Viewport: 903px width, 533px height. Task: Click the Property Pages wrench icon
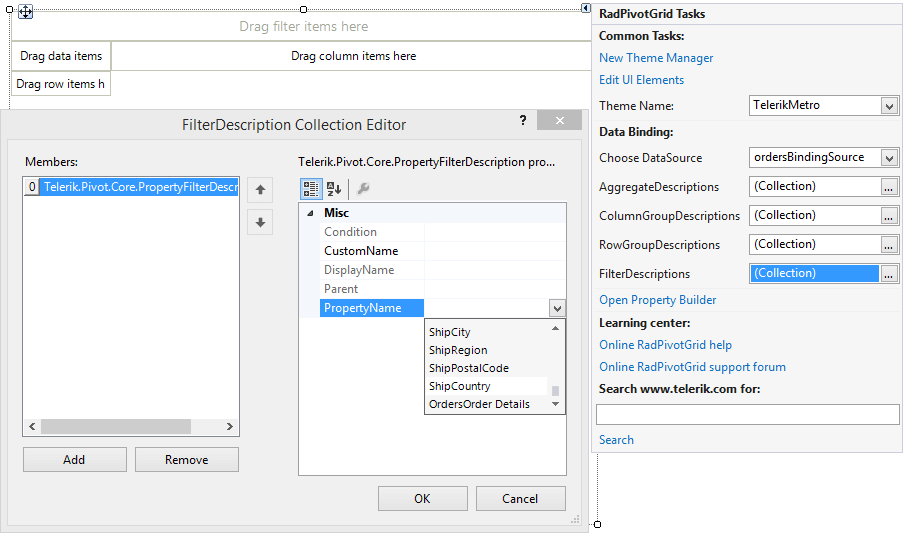[363, 188]
